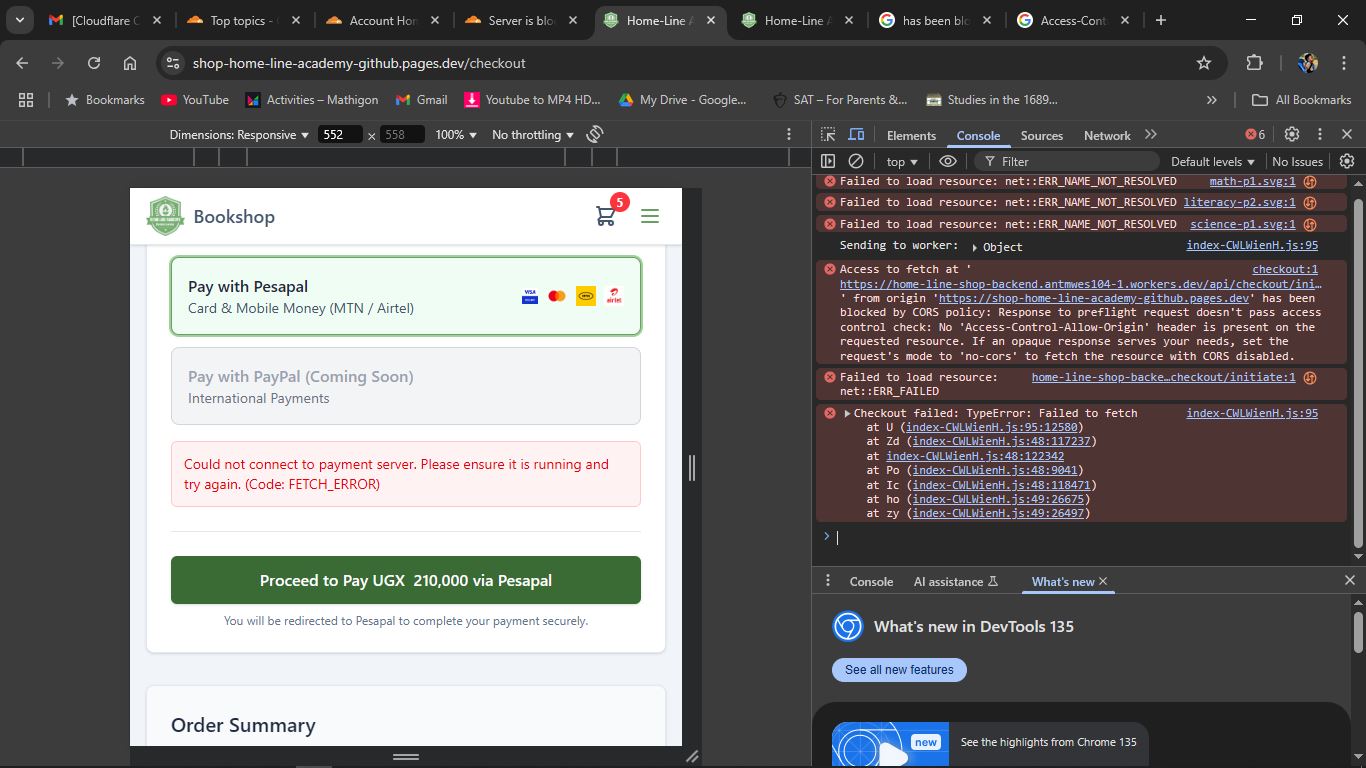This screenshot has height=768, width=1366.
Task: Switch to the Elements tab
Action: [911, 136]
